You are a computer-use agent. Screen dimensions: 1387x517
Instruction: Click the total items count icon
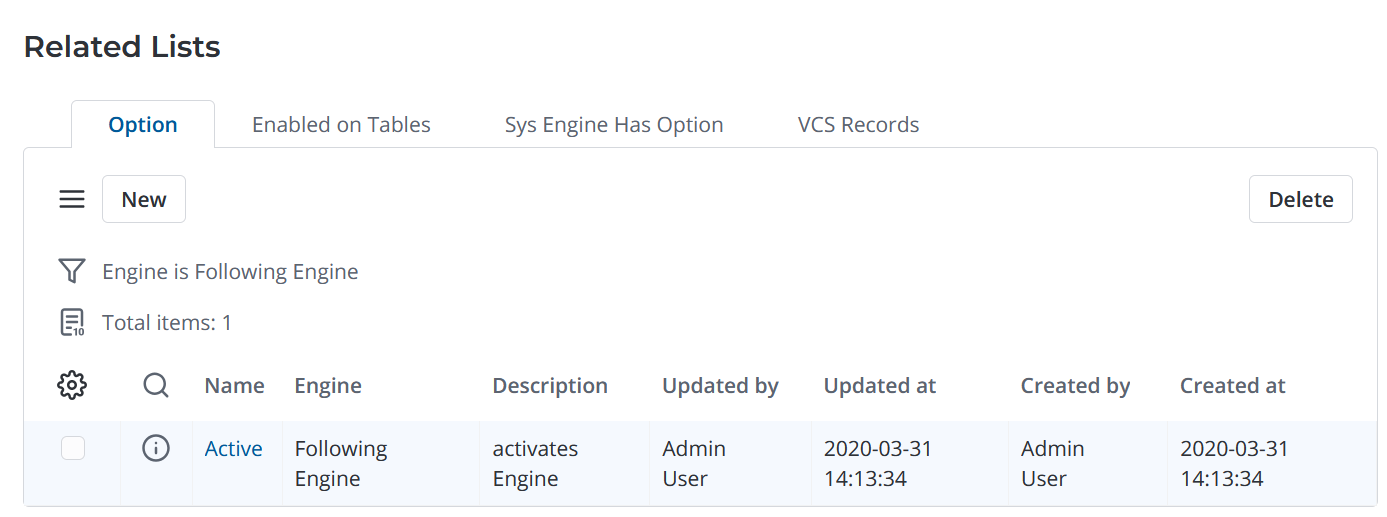[x=72, y=323]
